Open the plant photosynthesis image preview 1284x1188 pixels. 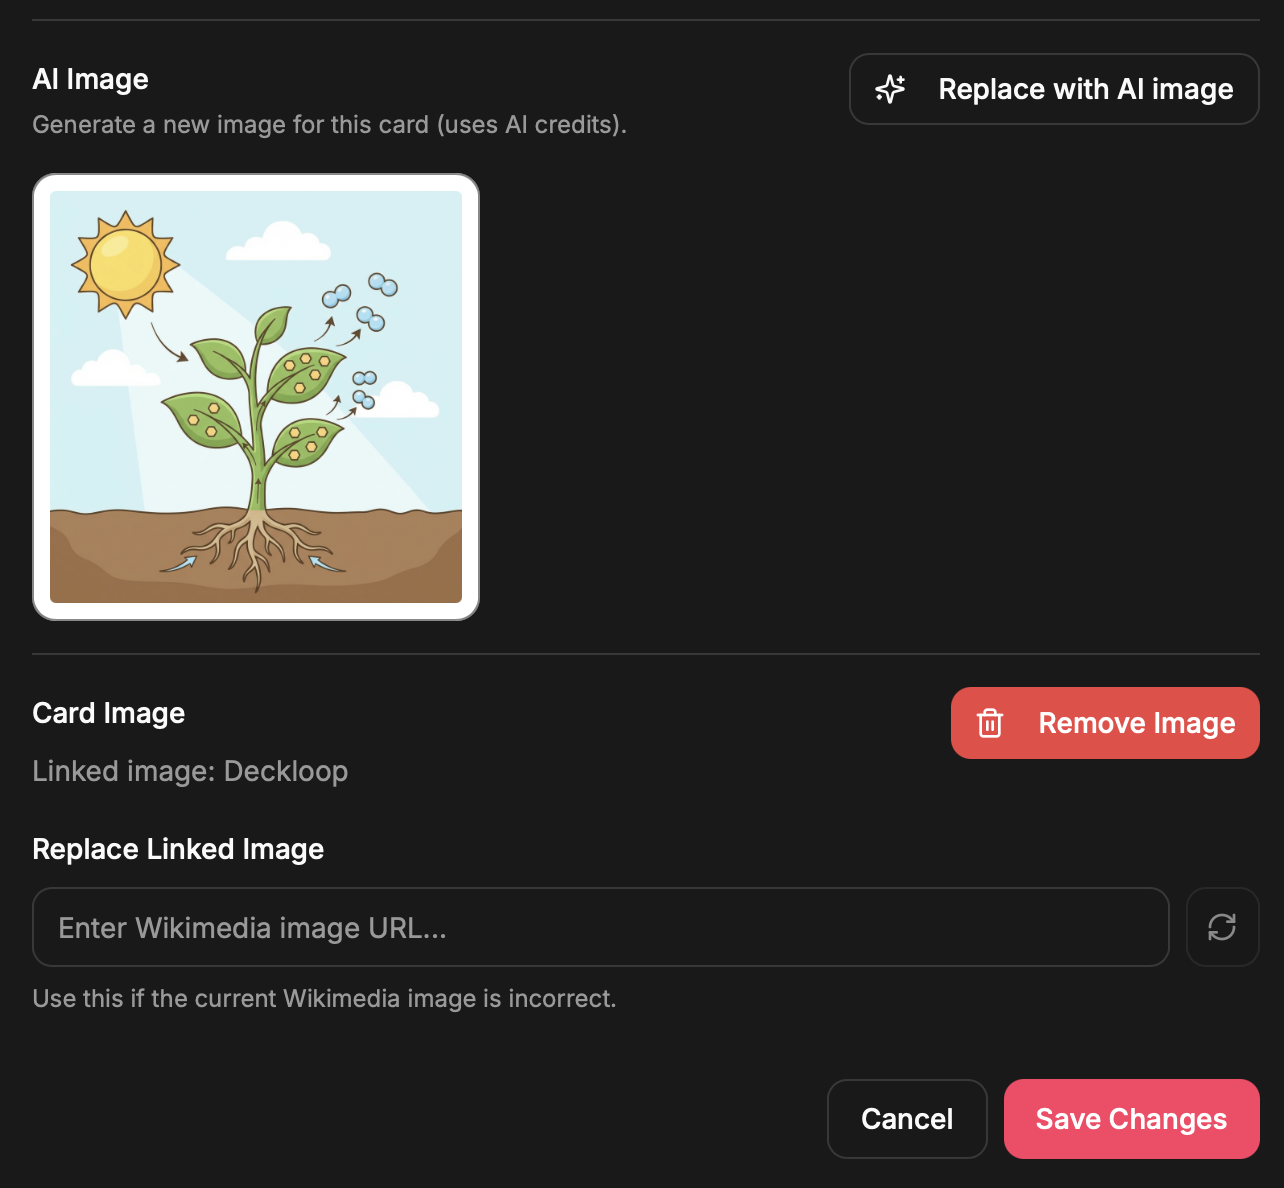255,396
